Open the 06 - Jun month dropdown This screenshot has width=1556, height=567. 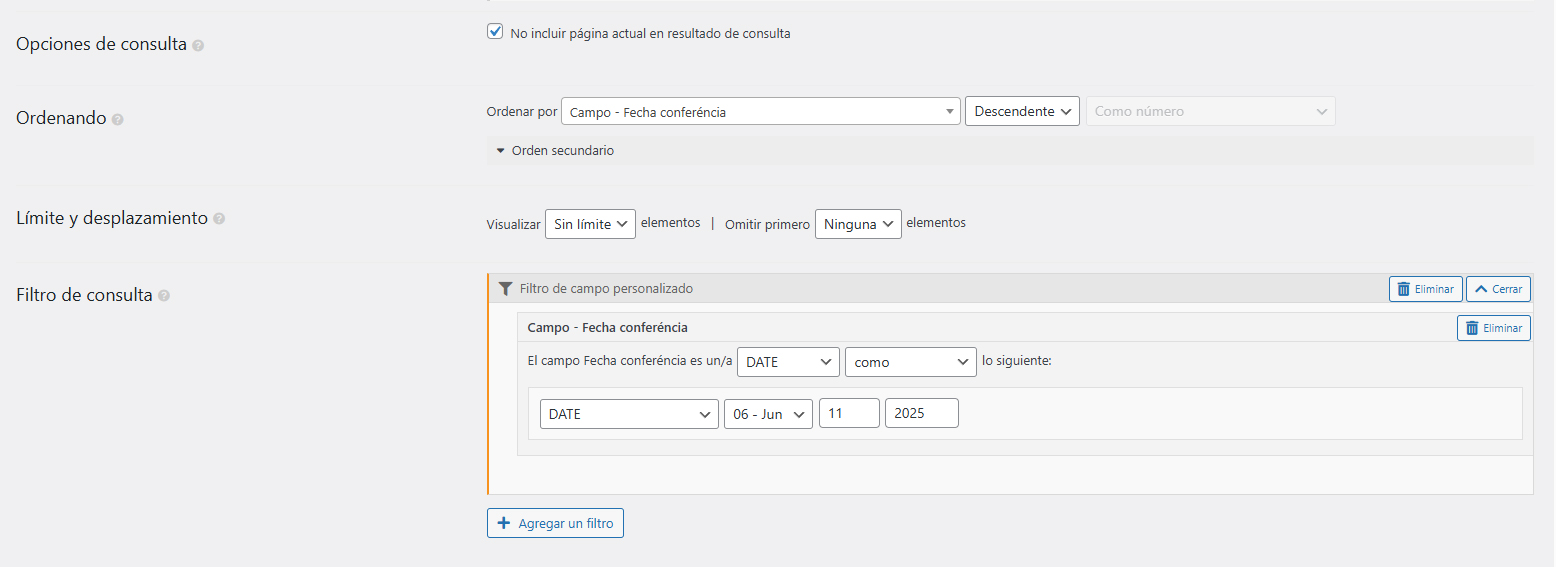[768, 414]
